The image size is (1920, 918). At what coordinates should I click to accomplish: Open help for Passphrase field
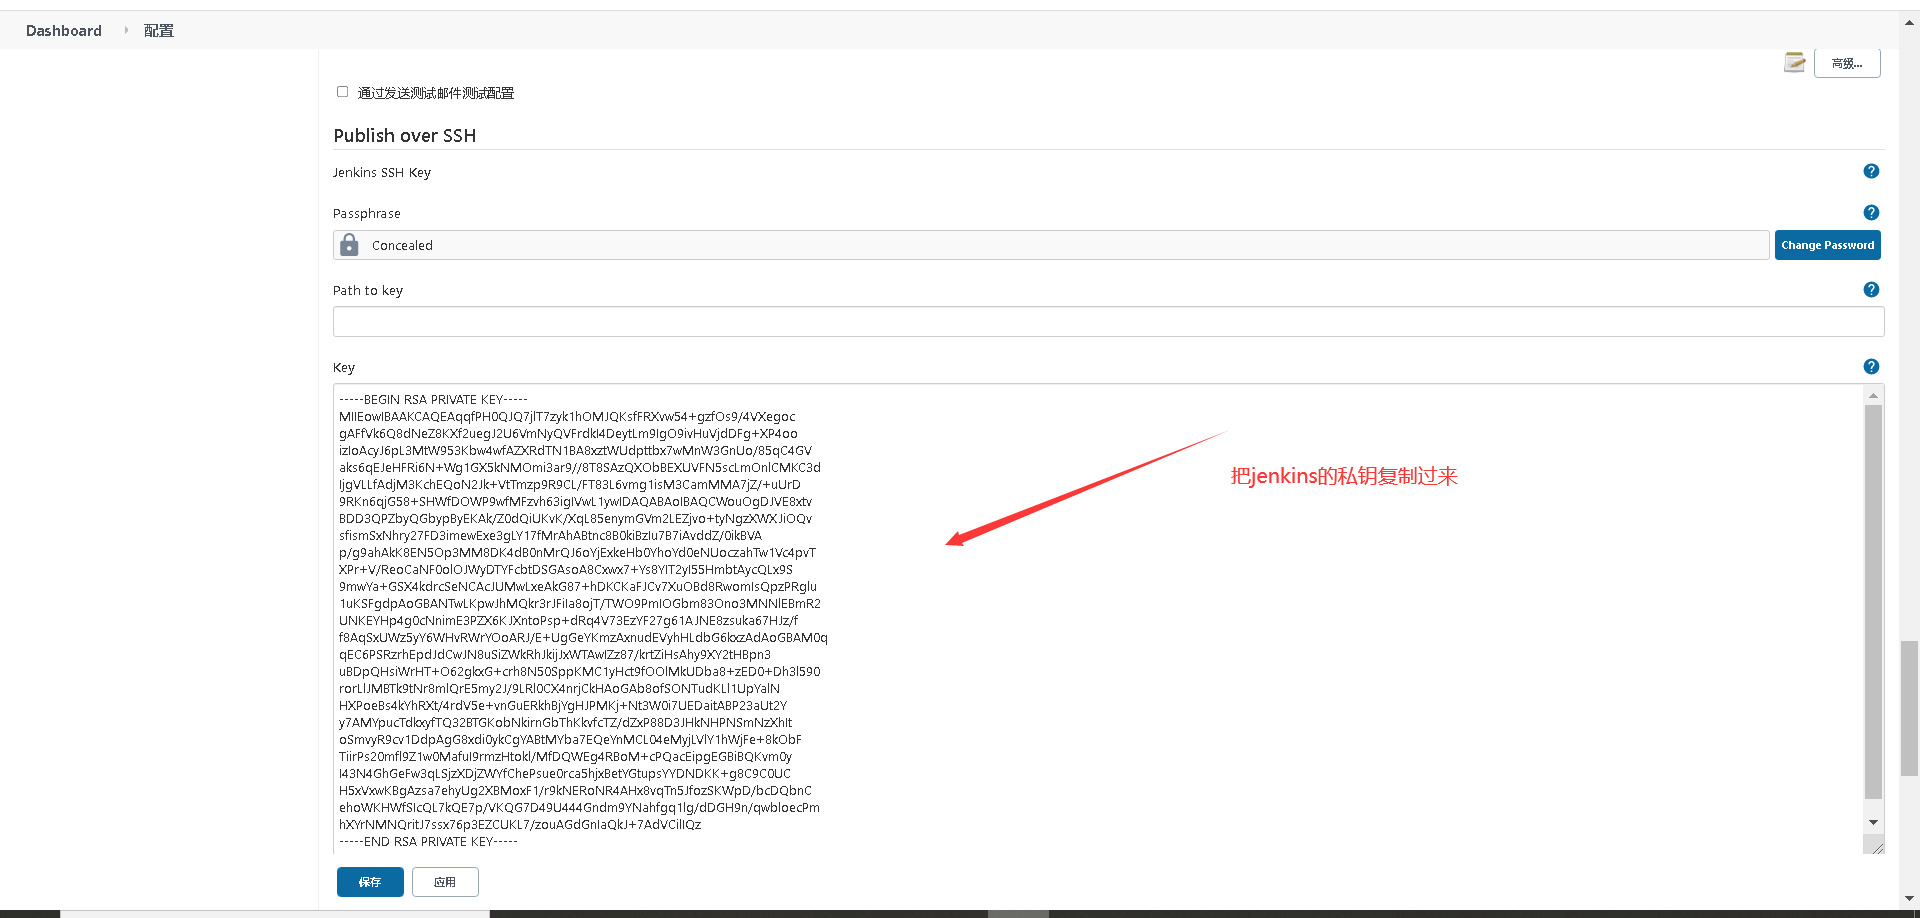coord(1871,212)
